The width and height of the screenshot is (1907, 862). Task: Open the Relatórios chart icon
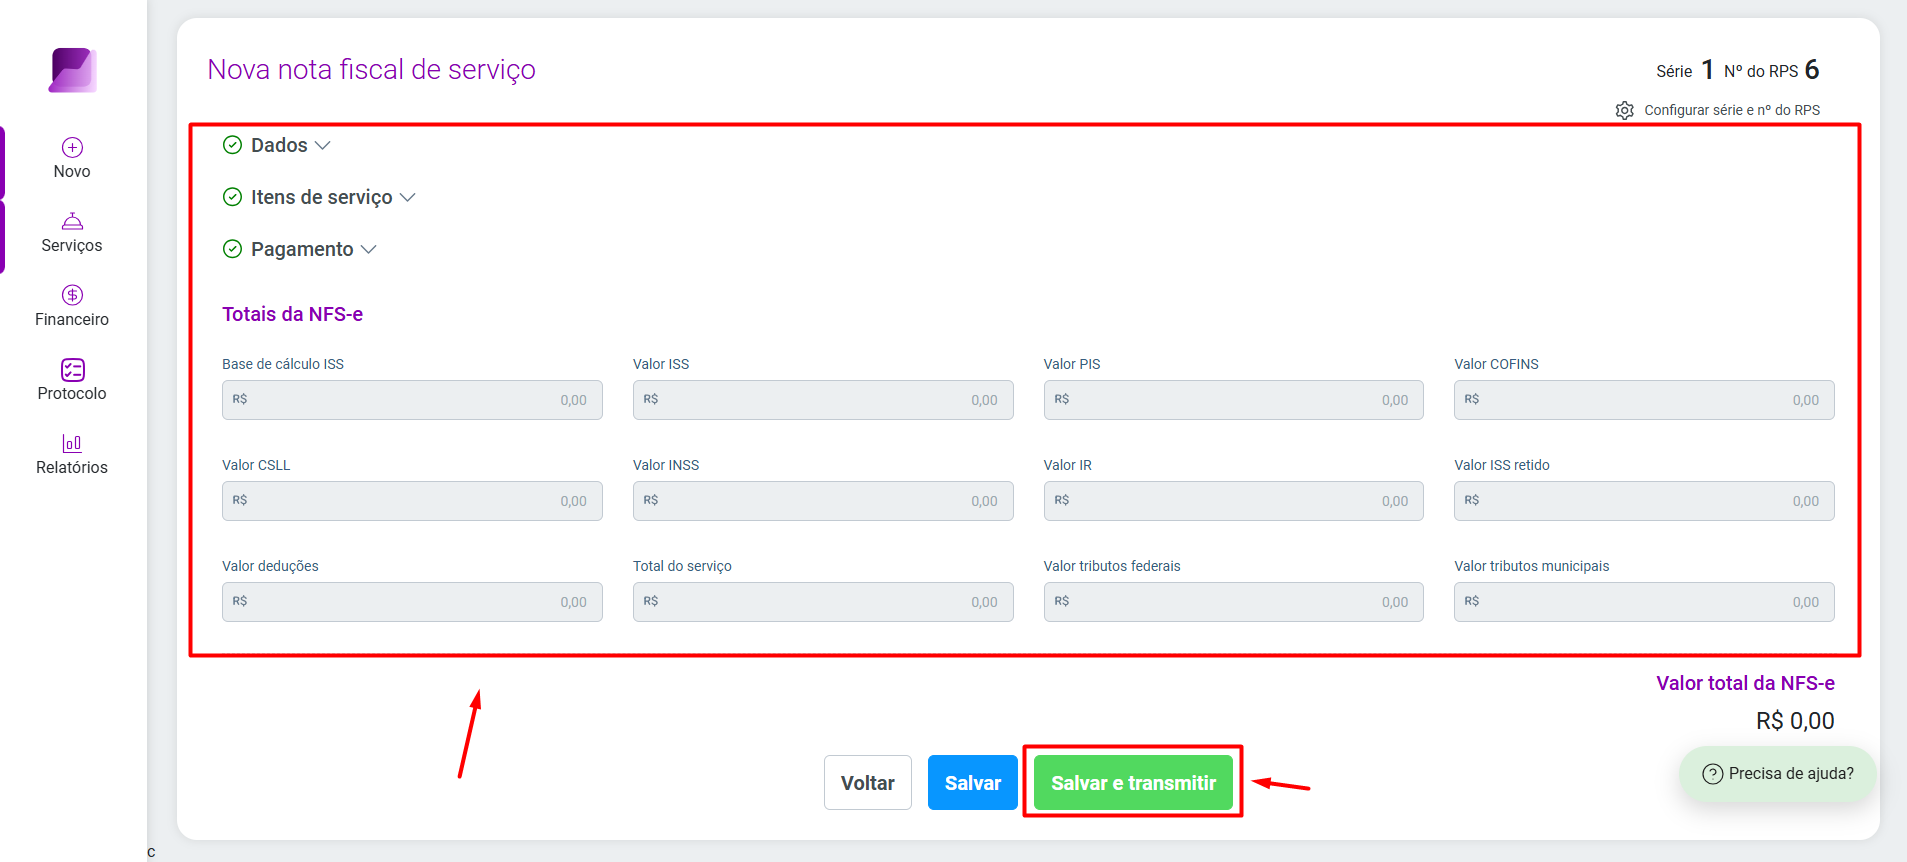(72, 443)
